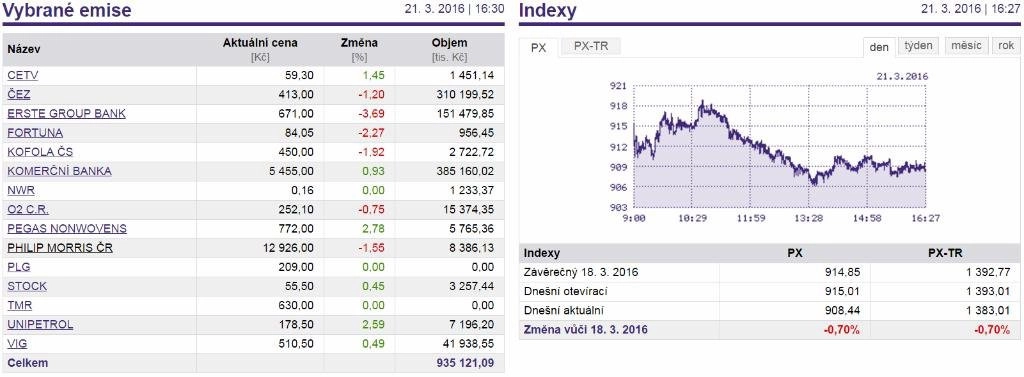Click the PX index day chart

[774, 148]
